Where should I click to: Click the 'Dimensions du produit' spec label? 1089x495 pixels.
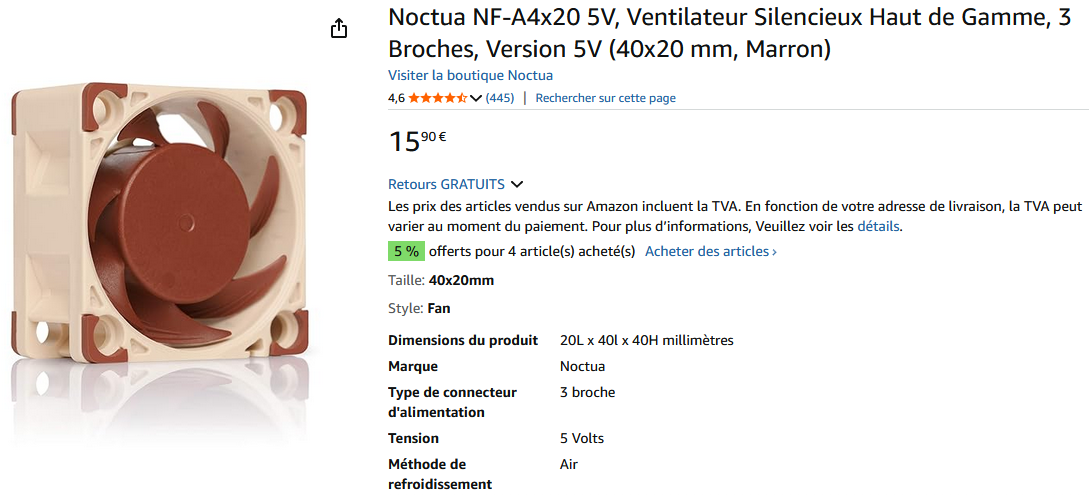pos(463,340)
